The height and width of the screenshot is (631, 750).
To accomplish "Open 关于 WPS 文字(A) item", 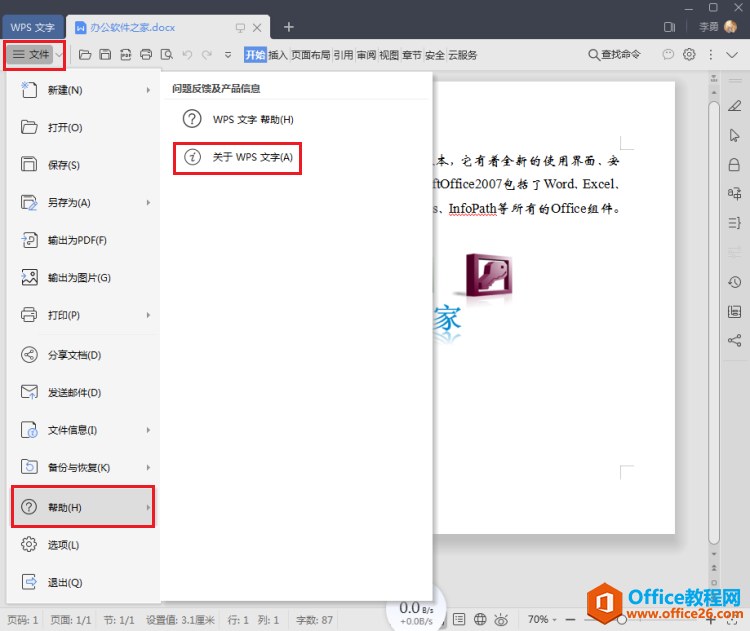I will click(x=238, y=157).
